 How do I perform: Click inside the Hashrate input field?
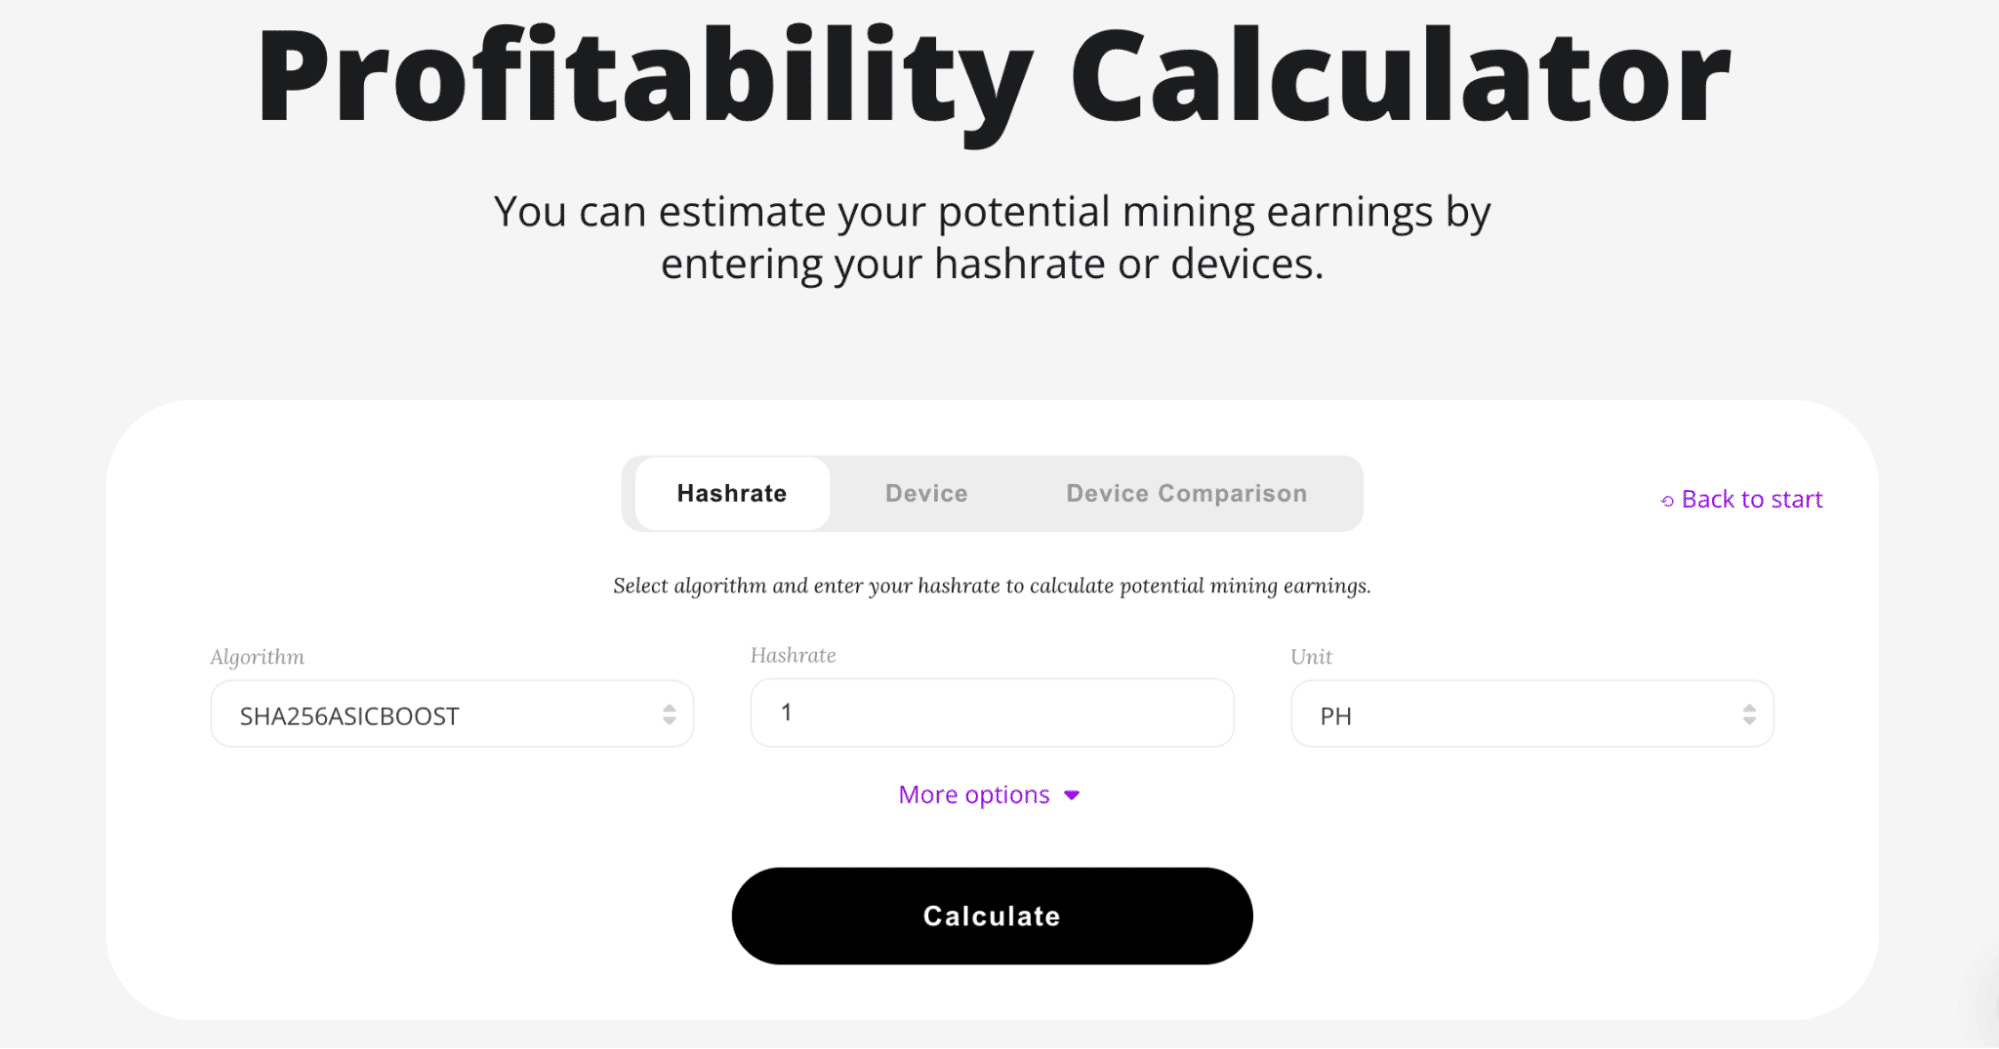(x=990, y=712)
